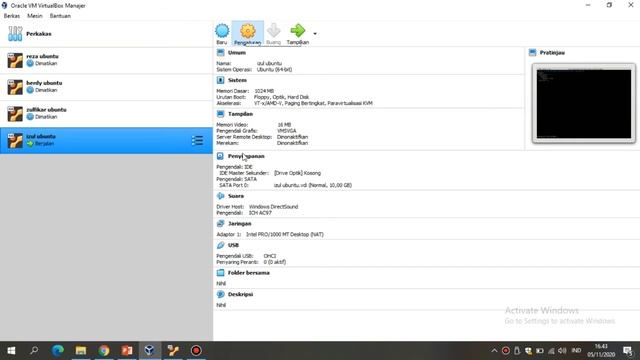
Task: Open the Berkas menu
Action: 11,16
